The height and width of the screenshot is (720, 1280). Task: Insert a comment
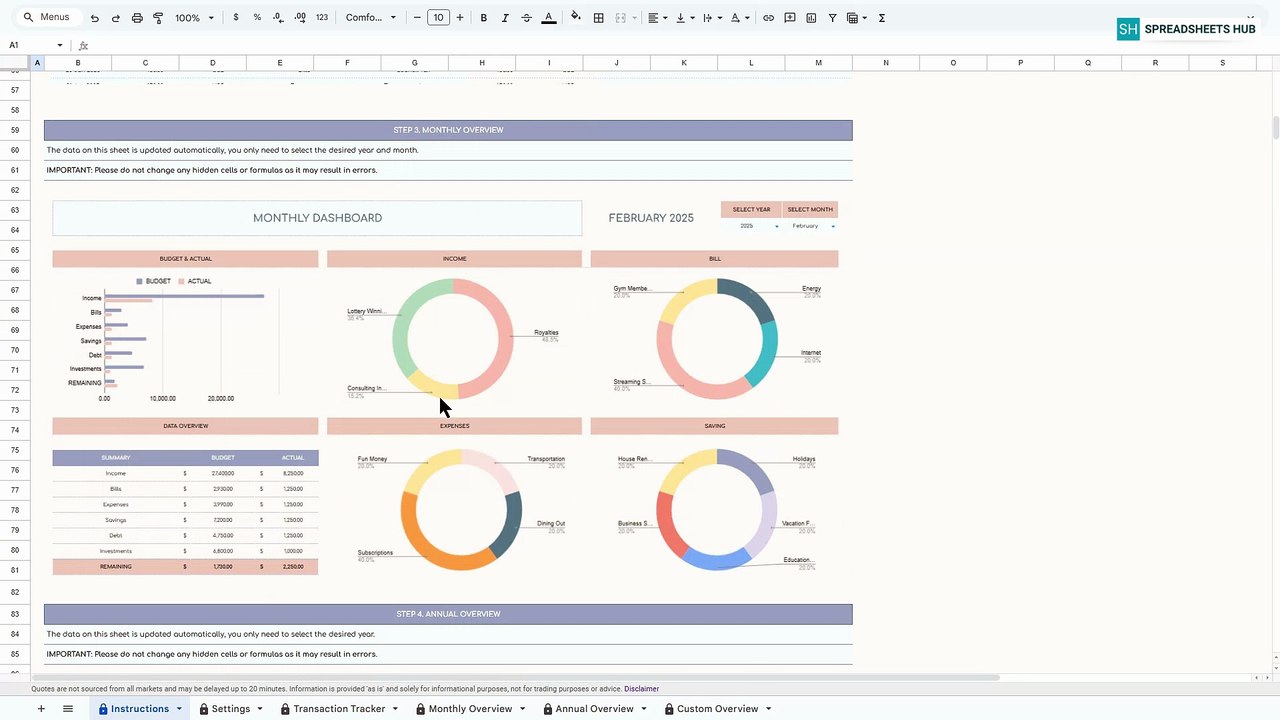(x=790, y=18)
